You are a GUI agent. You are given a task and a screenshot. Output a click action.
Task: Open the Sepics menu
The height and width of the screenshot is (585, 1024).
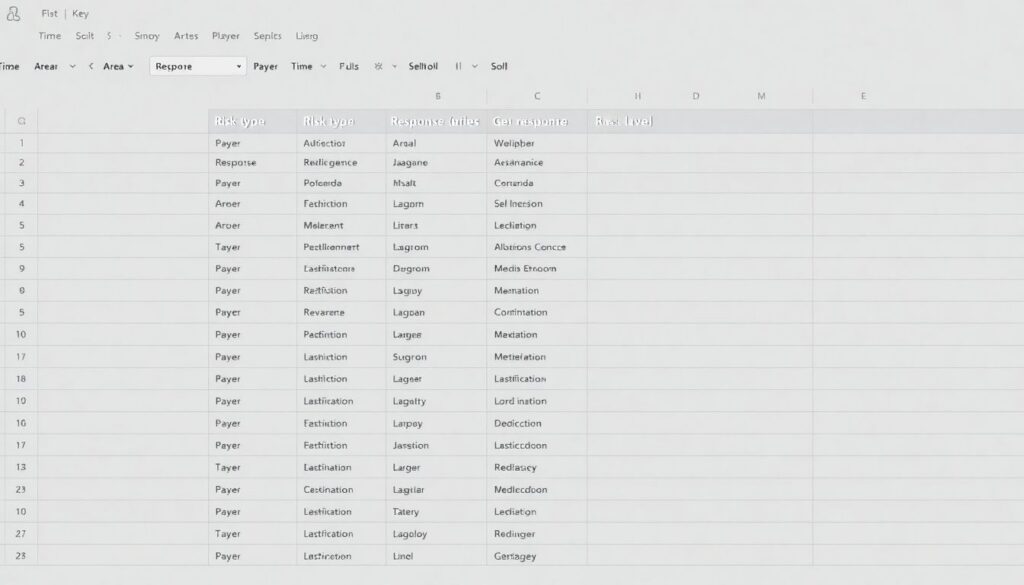point(268,36)
